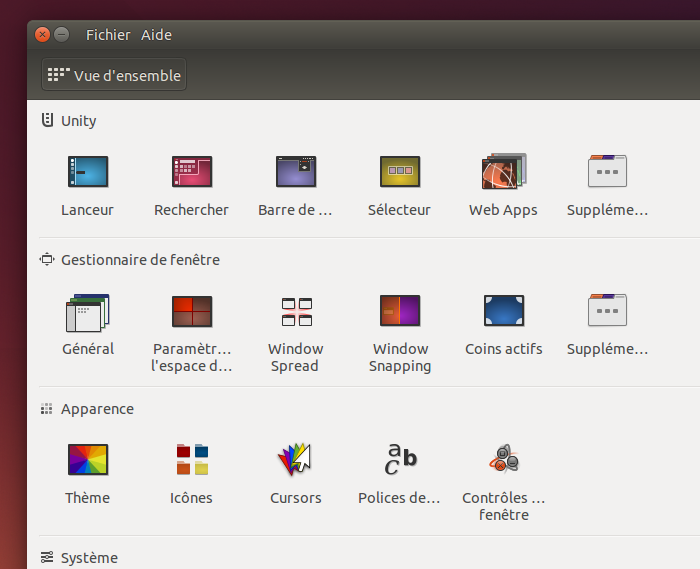Open the Icônes appearance icon
Screen dimensions: 700x569
point(191,460)
